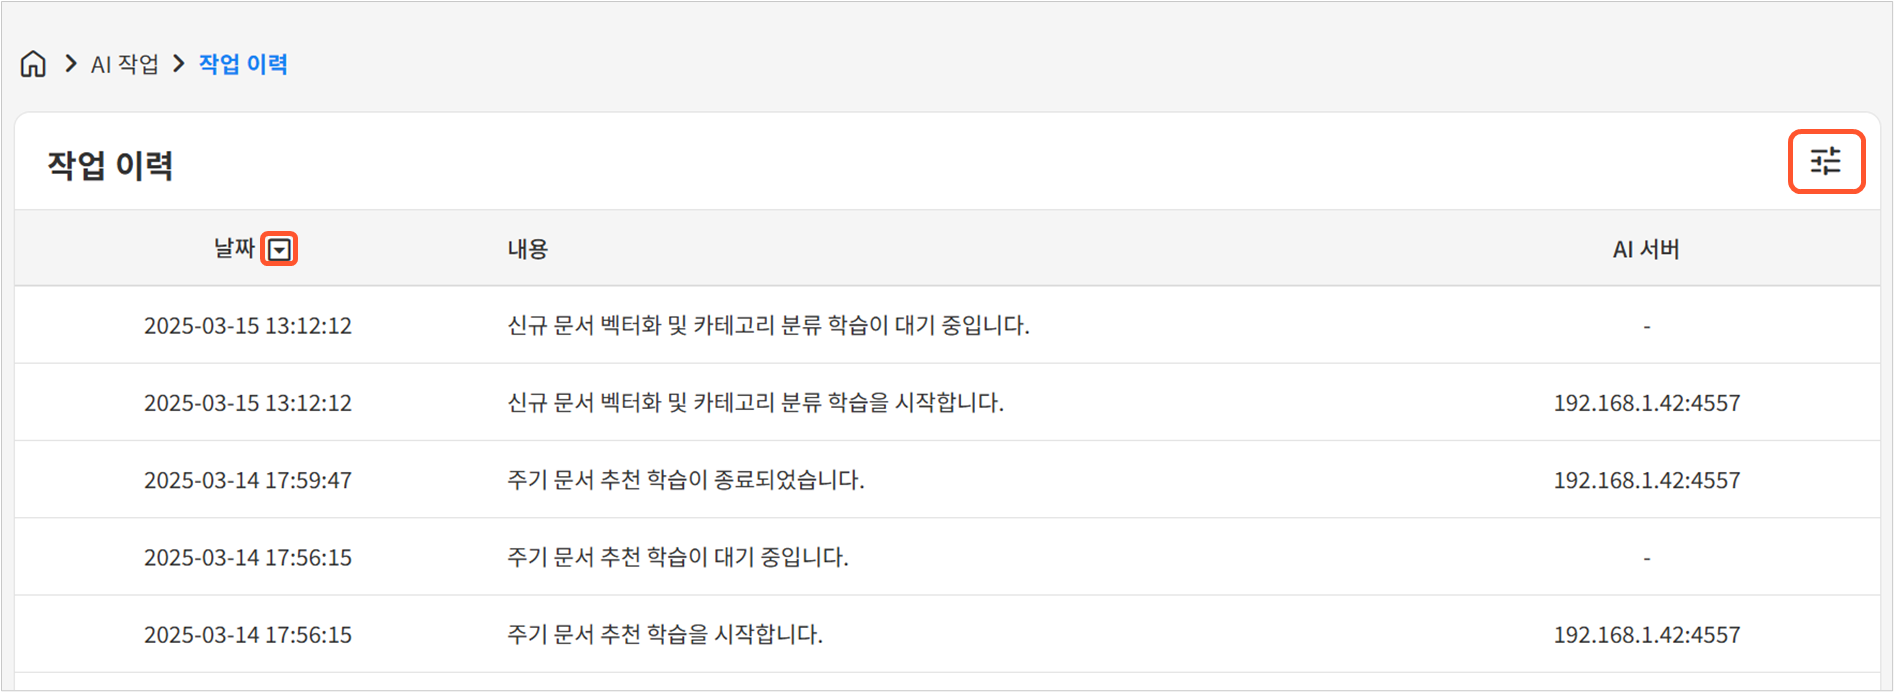
Task: Click the first breadcrumb chevron separator
Action: coord(70,64)
